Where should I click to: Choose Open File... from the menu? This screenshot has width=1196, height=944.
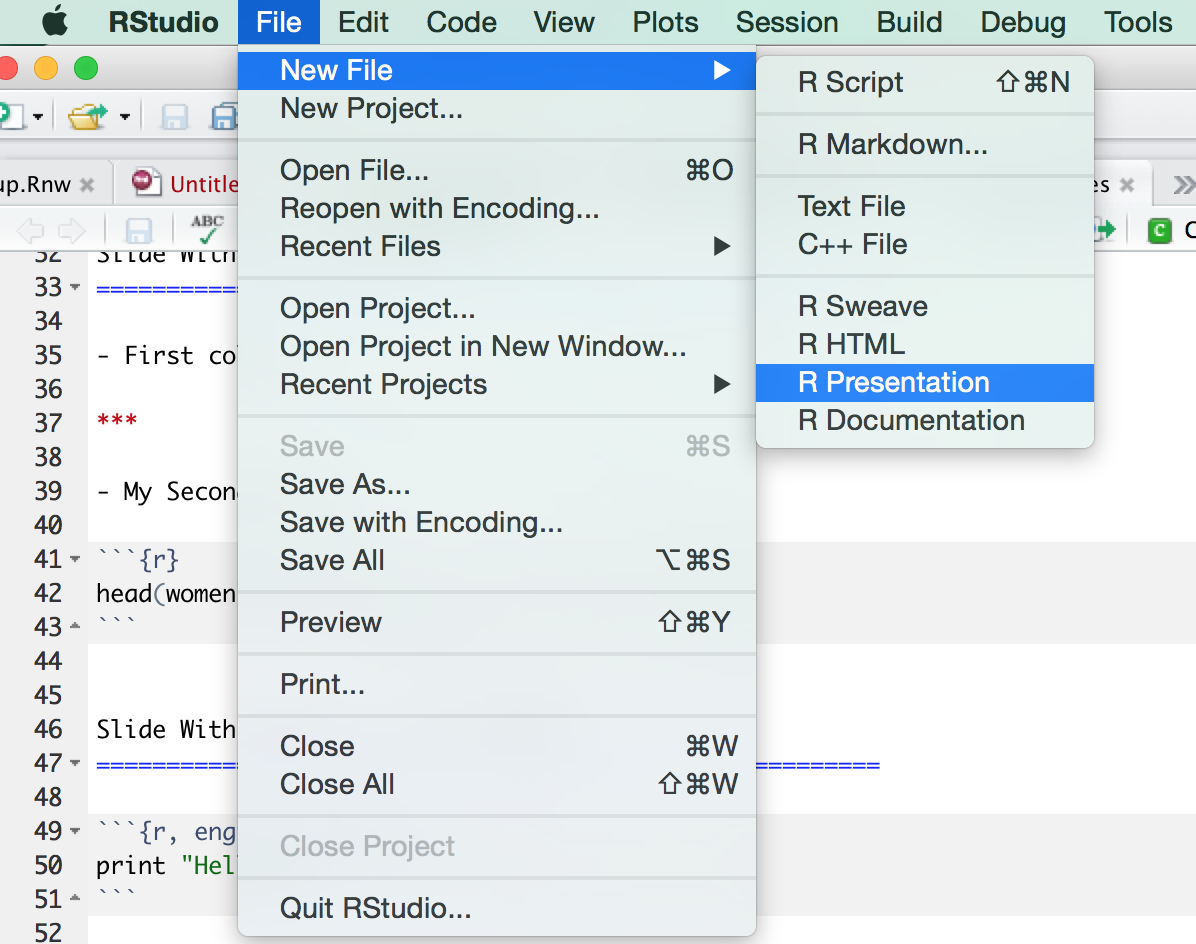tap(497, 170)
